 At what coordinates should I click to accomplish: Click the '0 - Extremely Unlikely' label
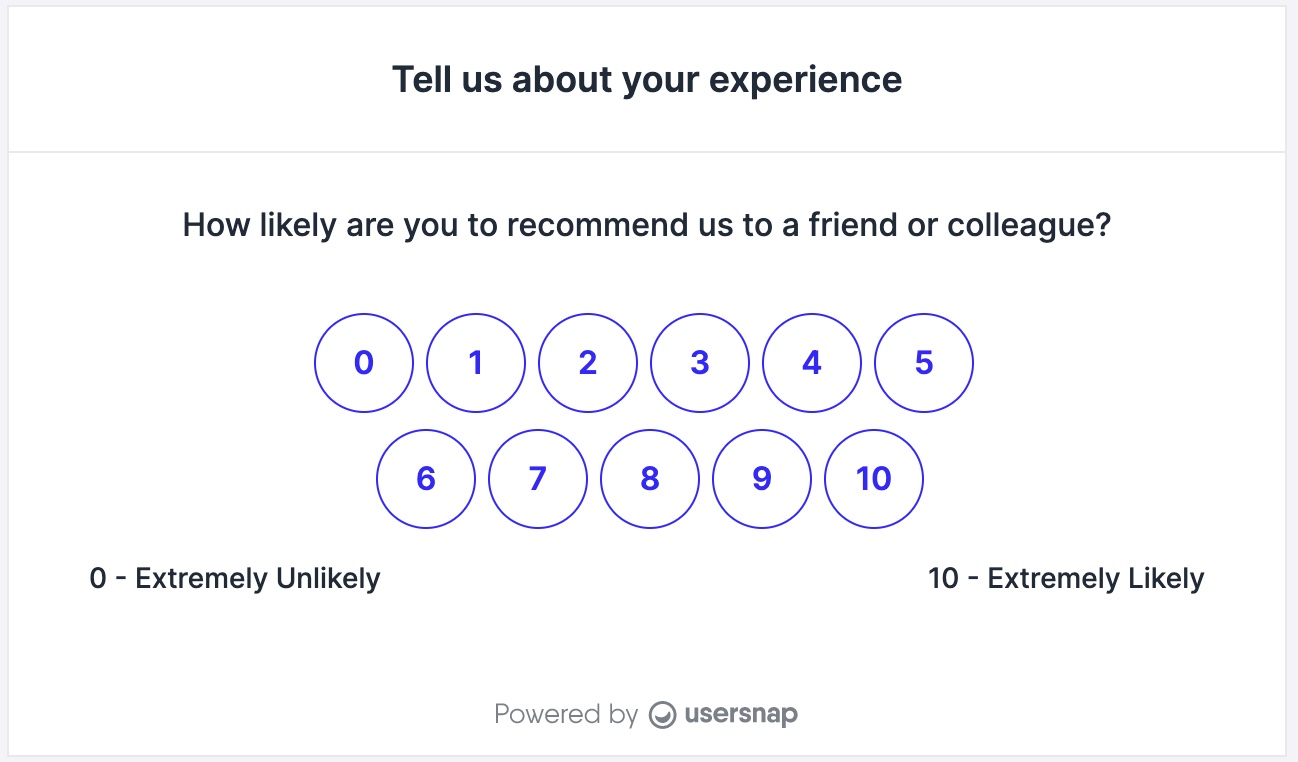click(235, 578)
